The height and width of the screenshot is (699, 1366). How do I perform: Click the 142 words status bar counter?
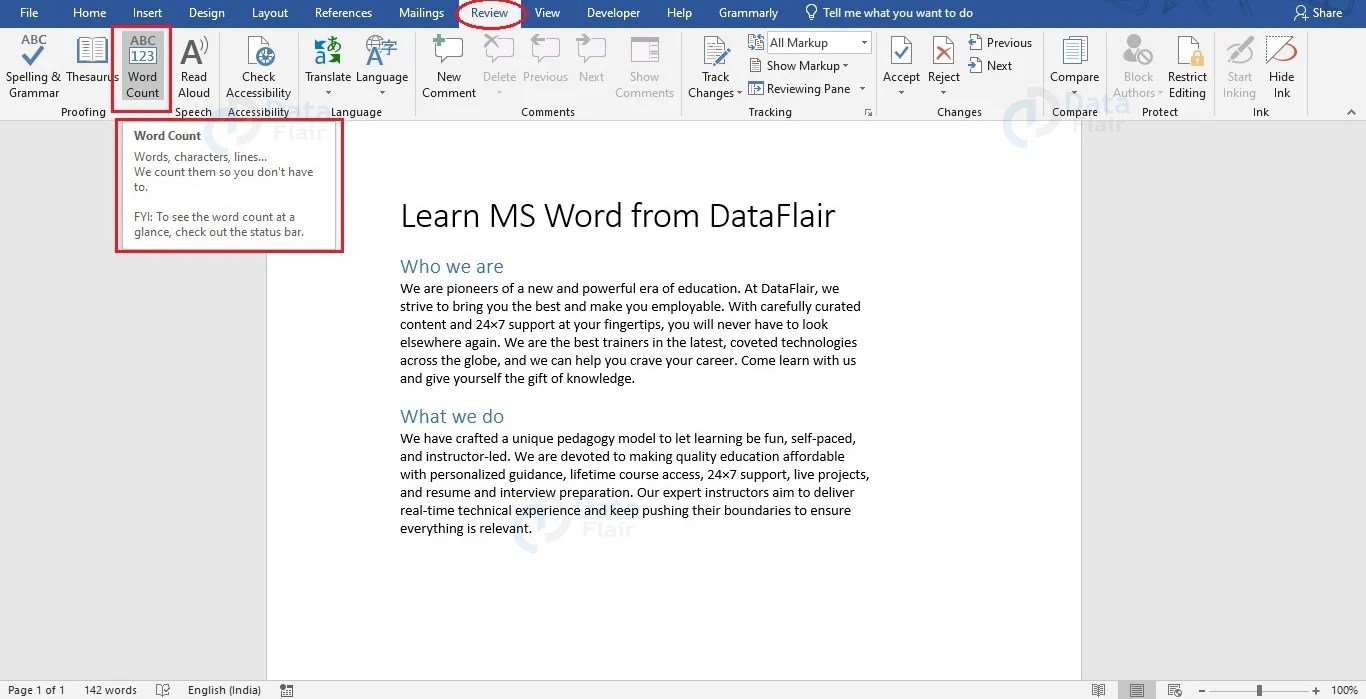tap(110, 689)
